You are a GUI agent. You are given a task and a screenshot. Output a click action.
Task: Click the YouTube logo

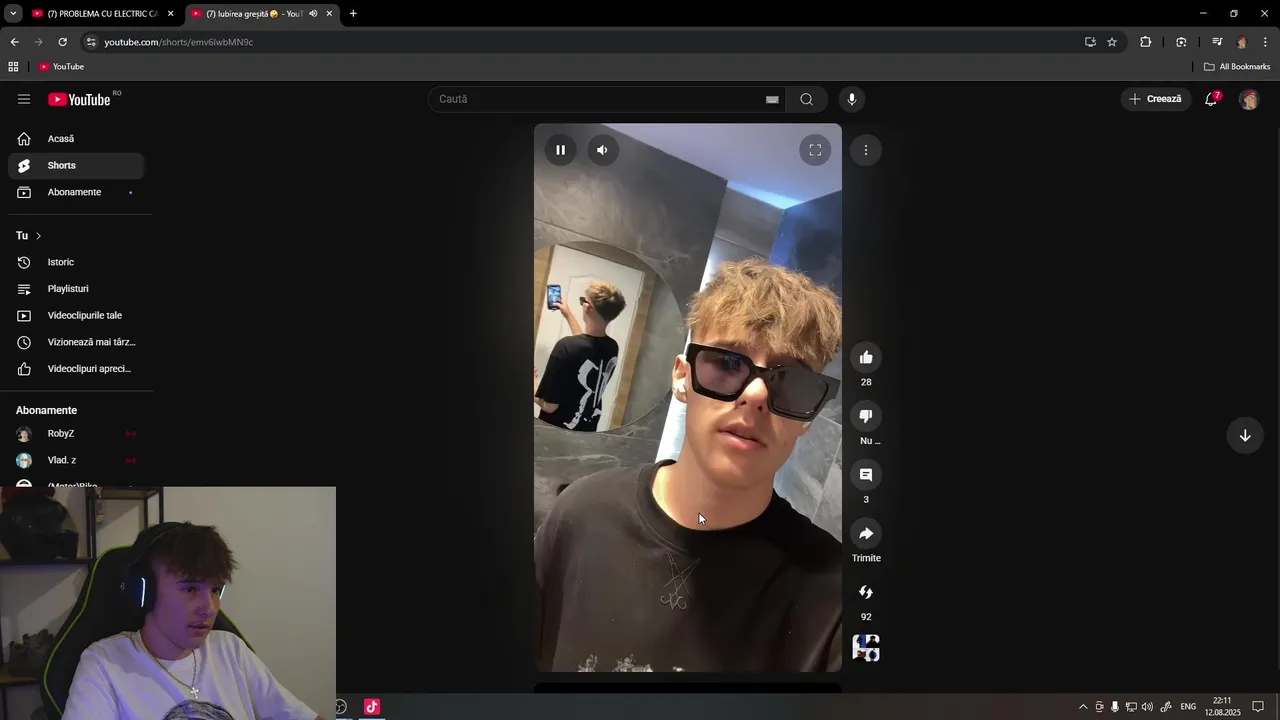(80, 99)
